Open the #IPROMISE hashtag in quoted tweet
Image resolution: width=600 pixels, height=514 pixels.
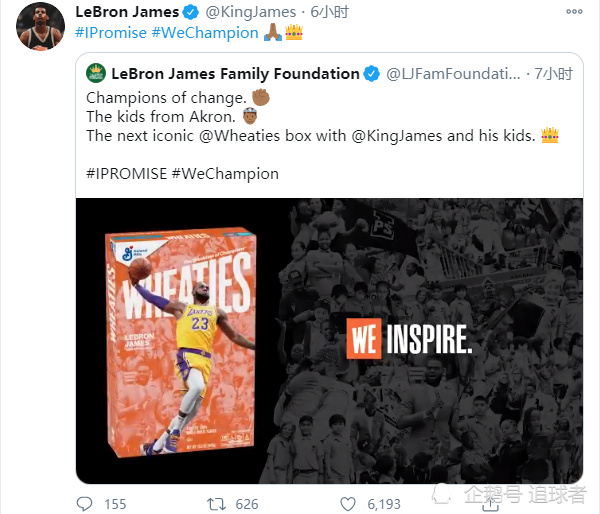tap(126, 173)
